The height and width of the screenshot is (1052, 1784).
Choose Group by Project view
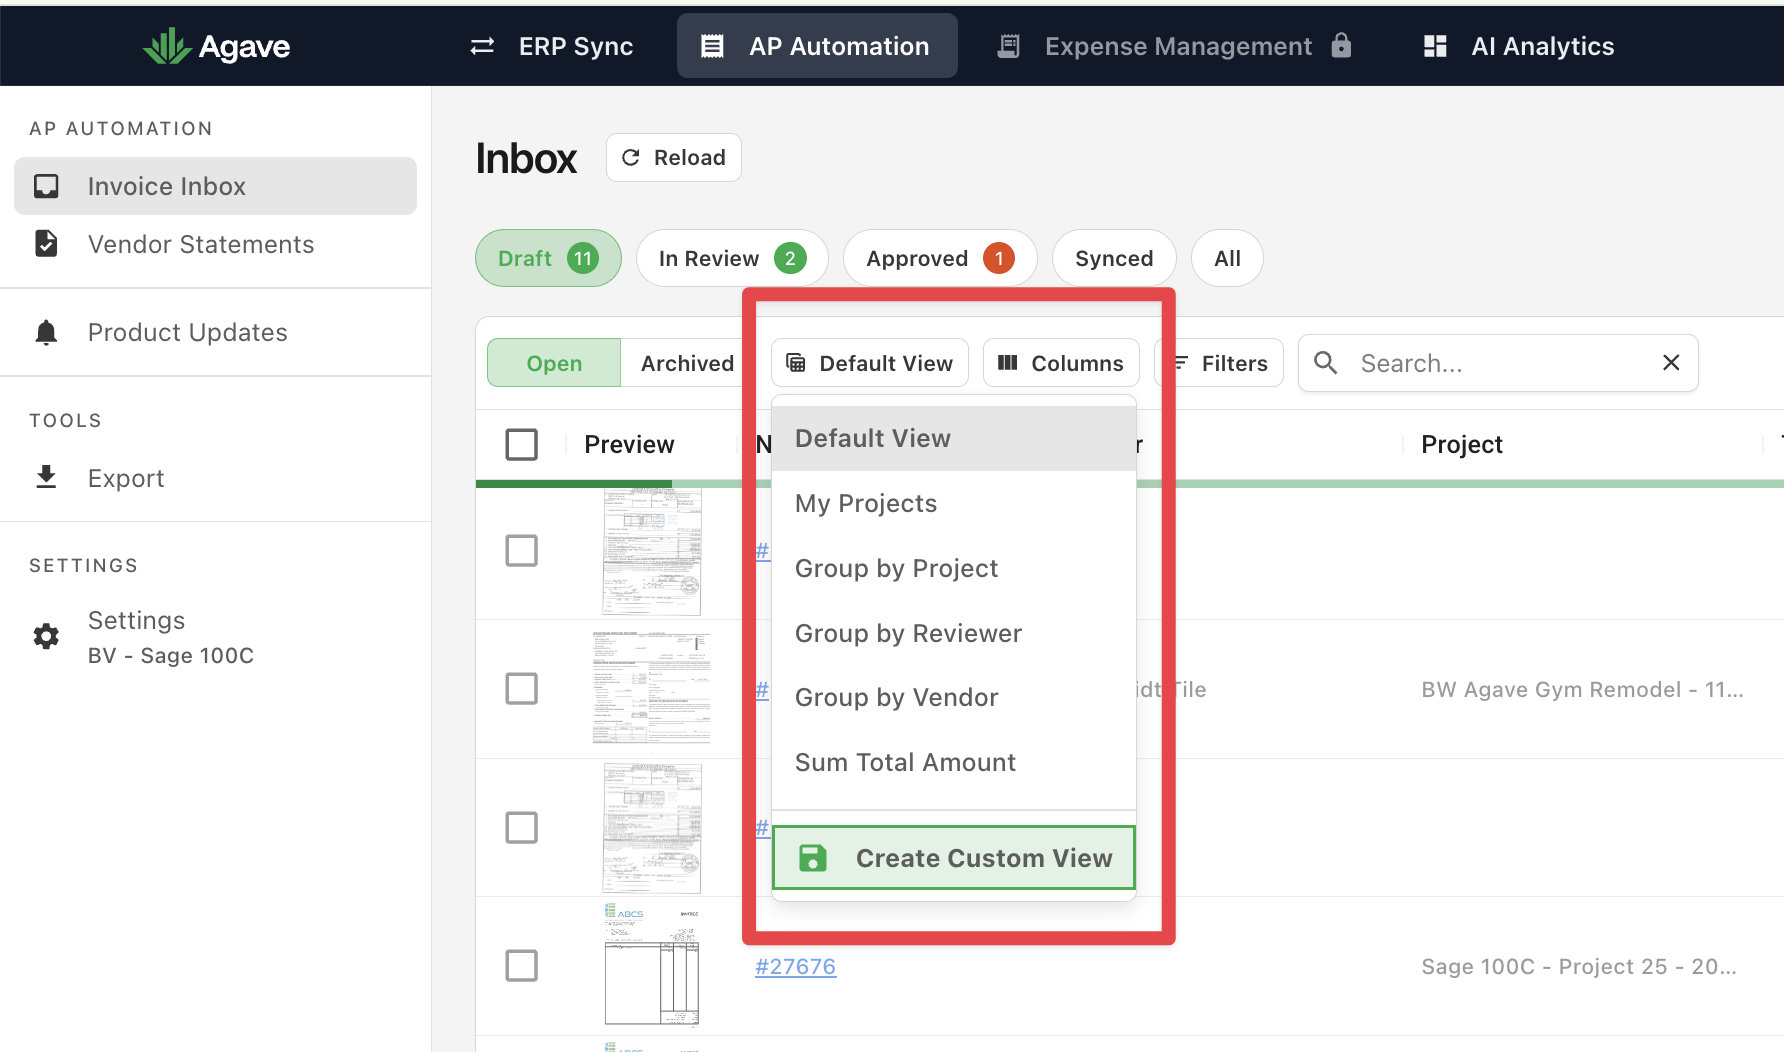click(x=954, y=568)
